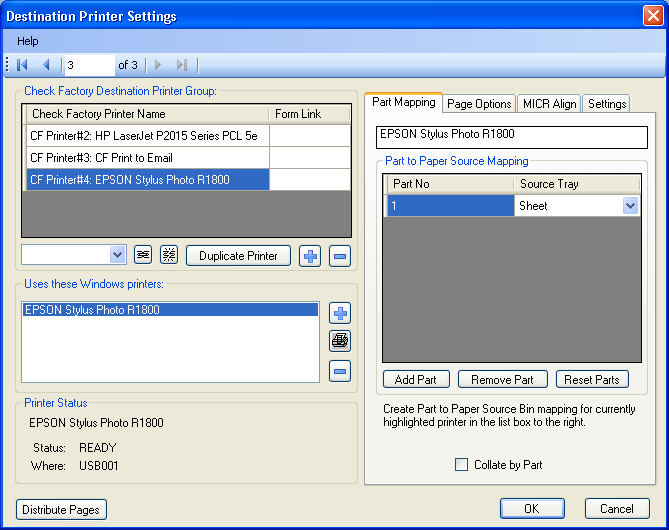This screenshot has width=669, height=530.
Task: Enable the Collate by Part checkbox
Action: (x=461, y=464)
